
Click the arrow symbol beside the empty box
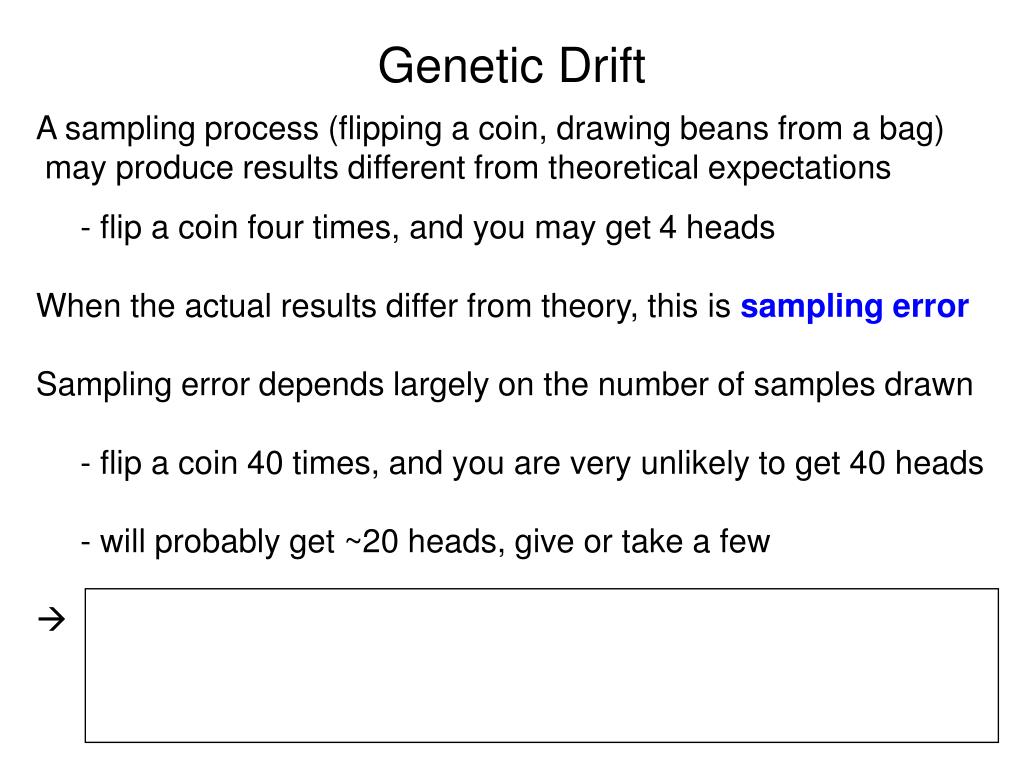pos(52,618)
